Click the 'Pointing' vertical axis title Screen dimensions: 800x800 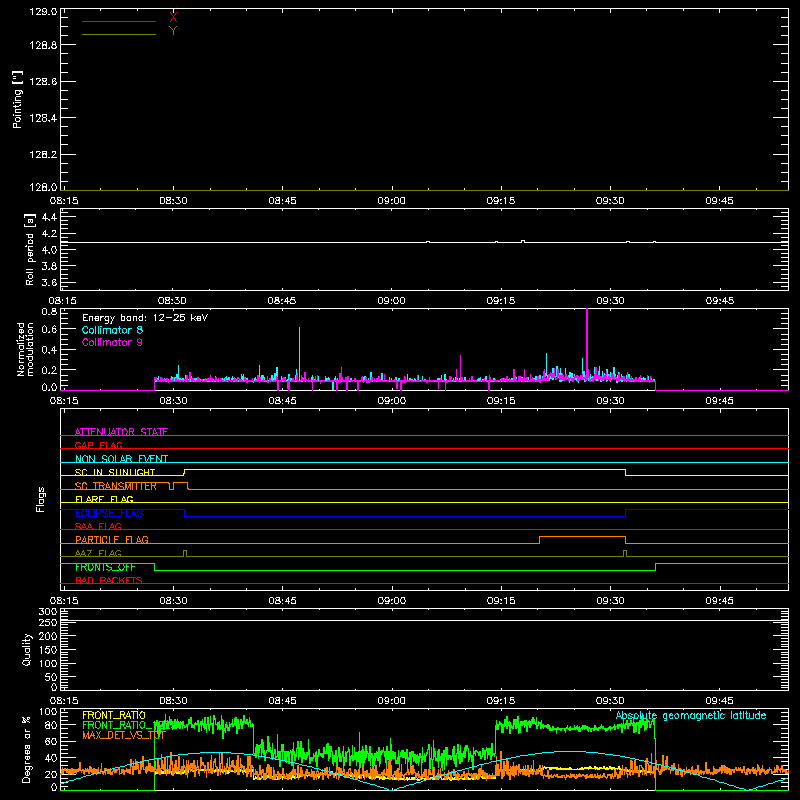(17, 100)
